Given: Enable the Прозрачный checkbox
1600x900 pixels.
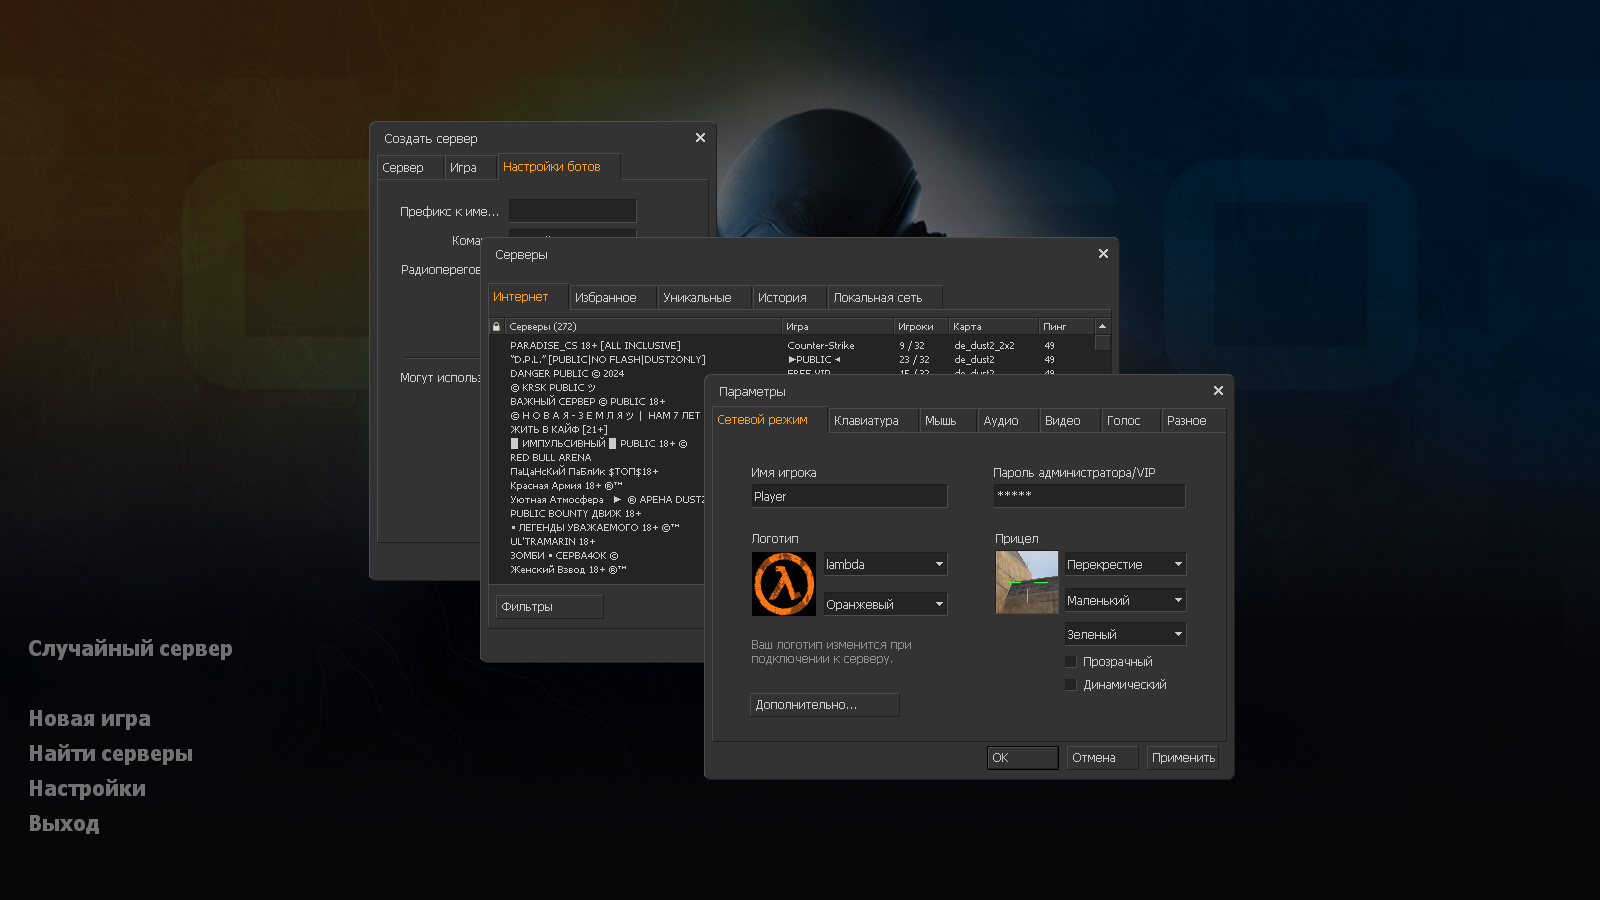Looking at the screenshot, I should 1071,662.
